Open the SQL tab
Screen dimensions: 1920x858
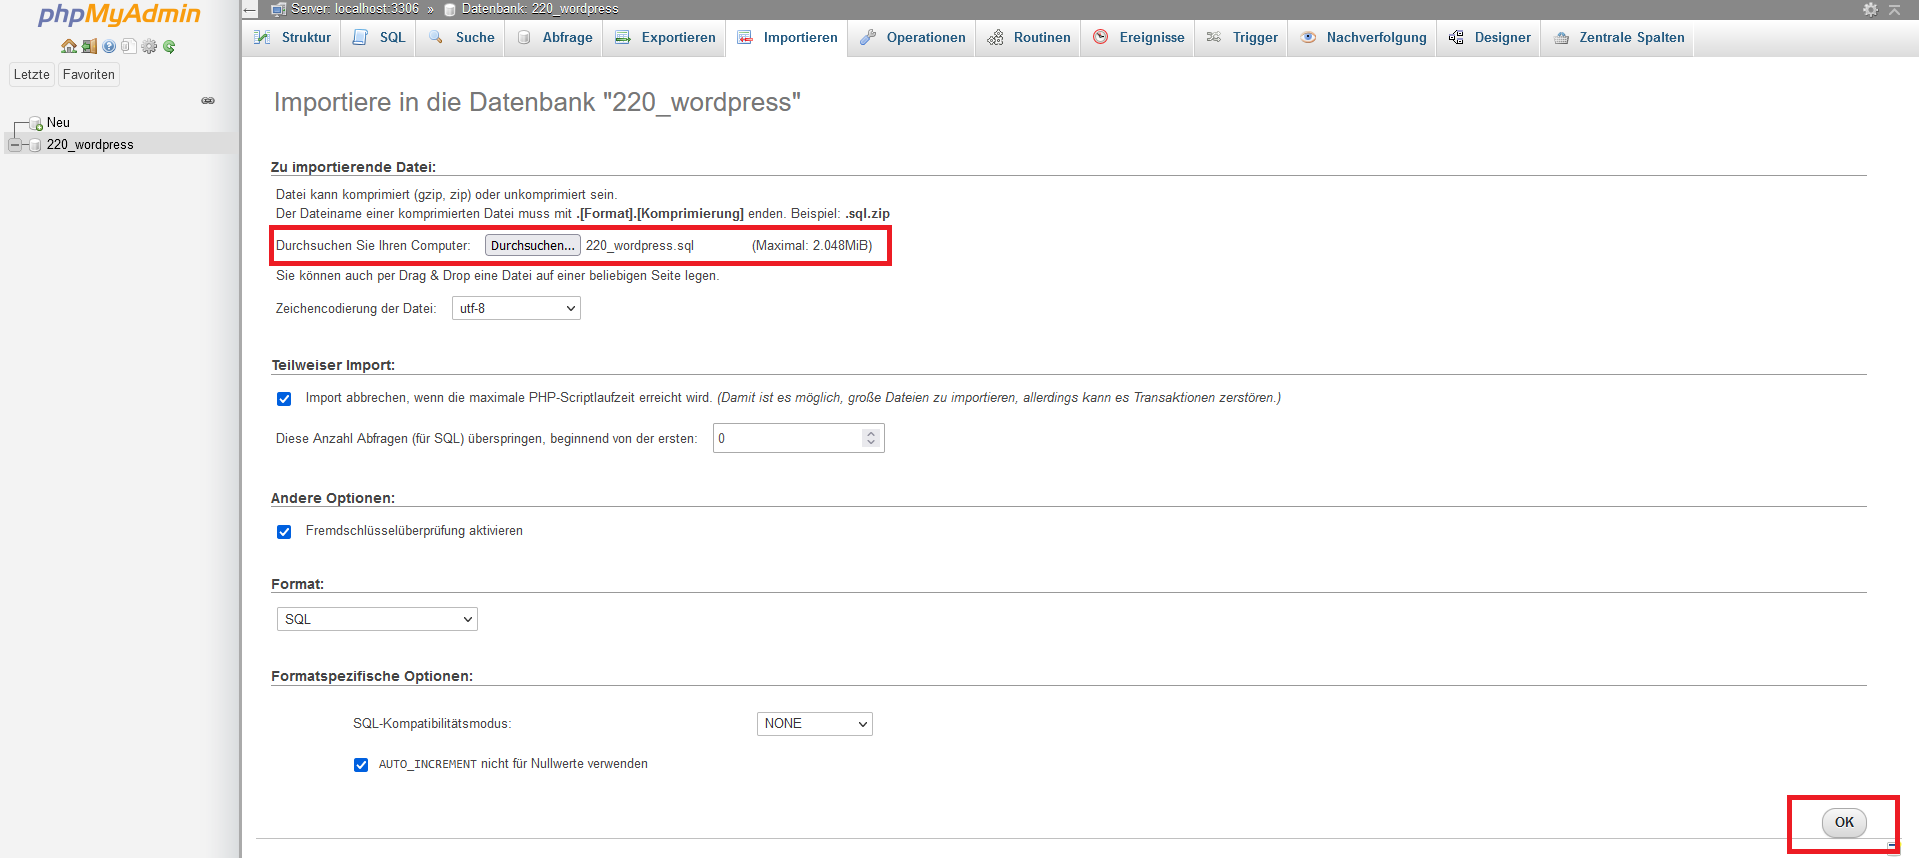click(379, 38)
